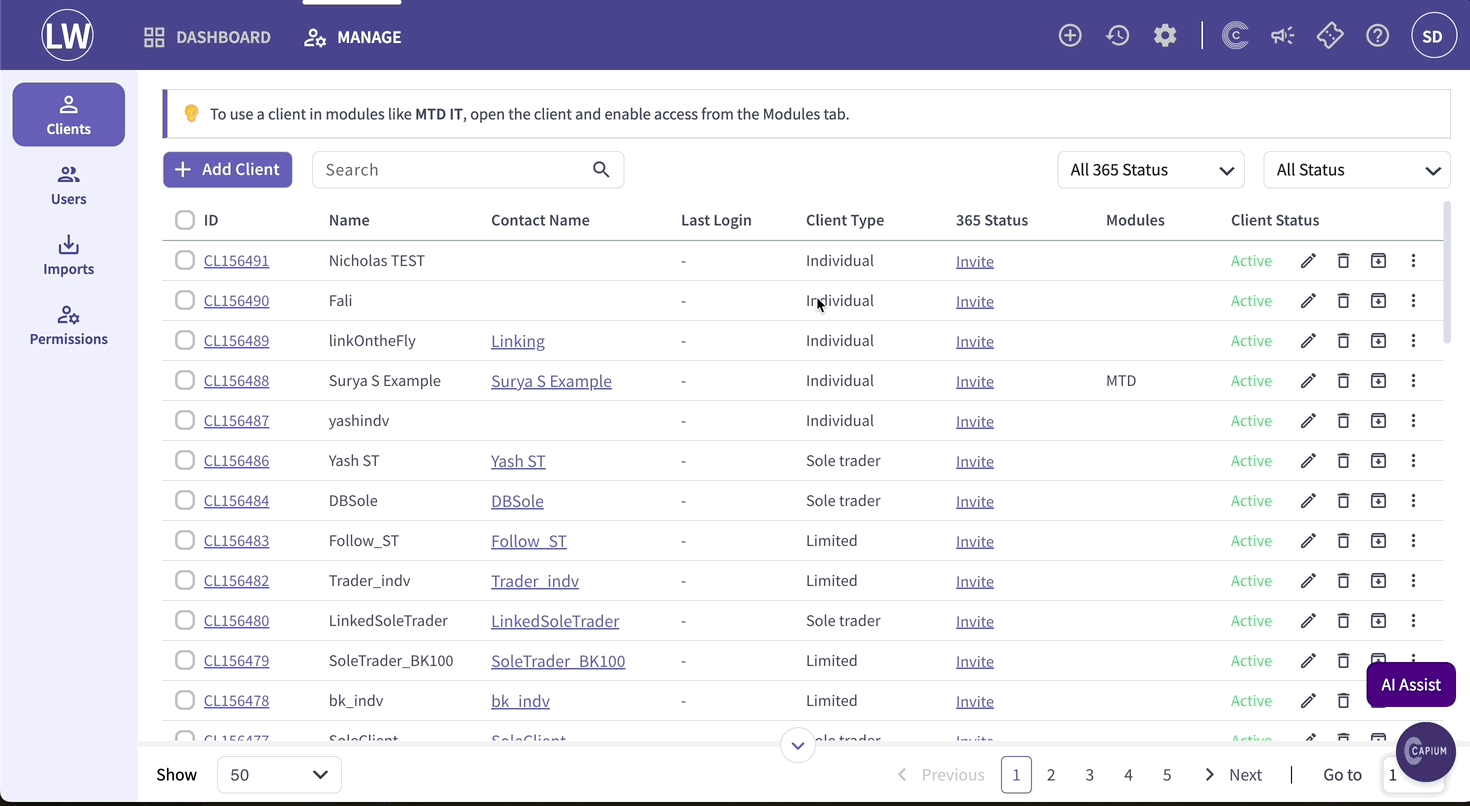Delete the Fali client using the trash icon

tap(1343, 301)
